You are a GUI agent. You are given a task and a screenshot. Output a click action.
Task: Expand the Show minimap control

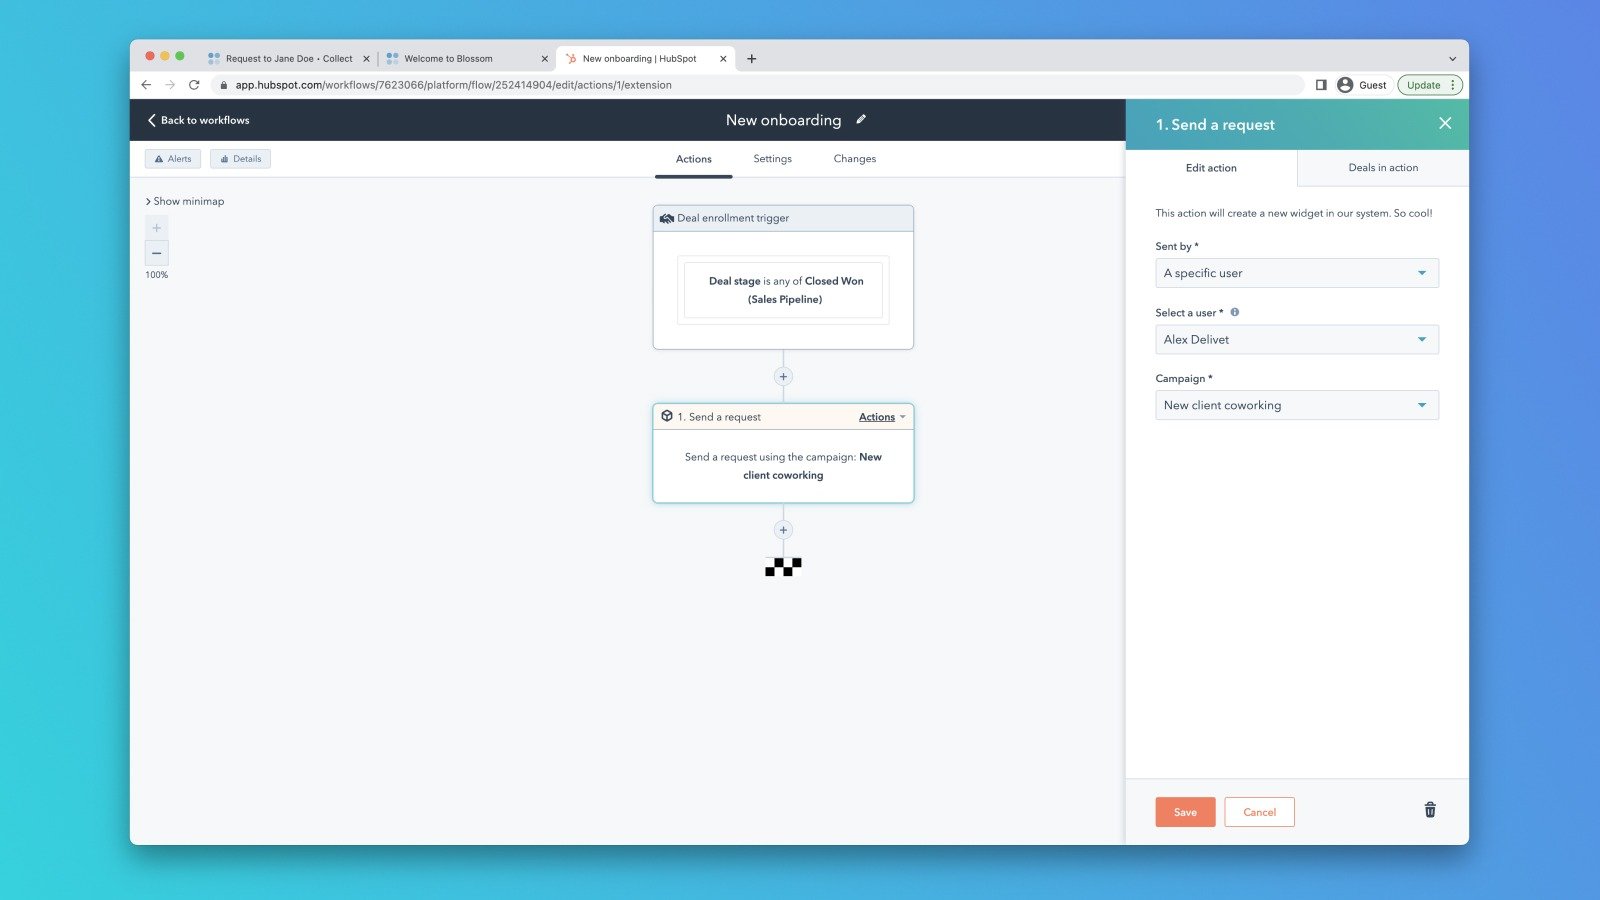[184, 201]
